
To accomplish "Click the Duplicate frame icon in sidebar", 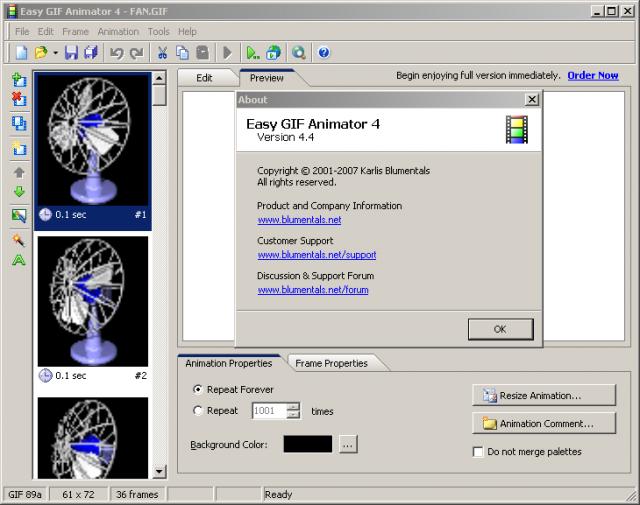I will (19, 123).
